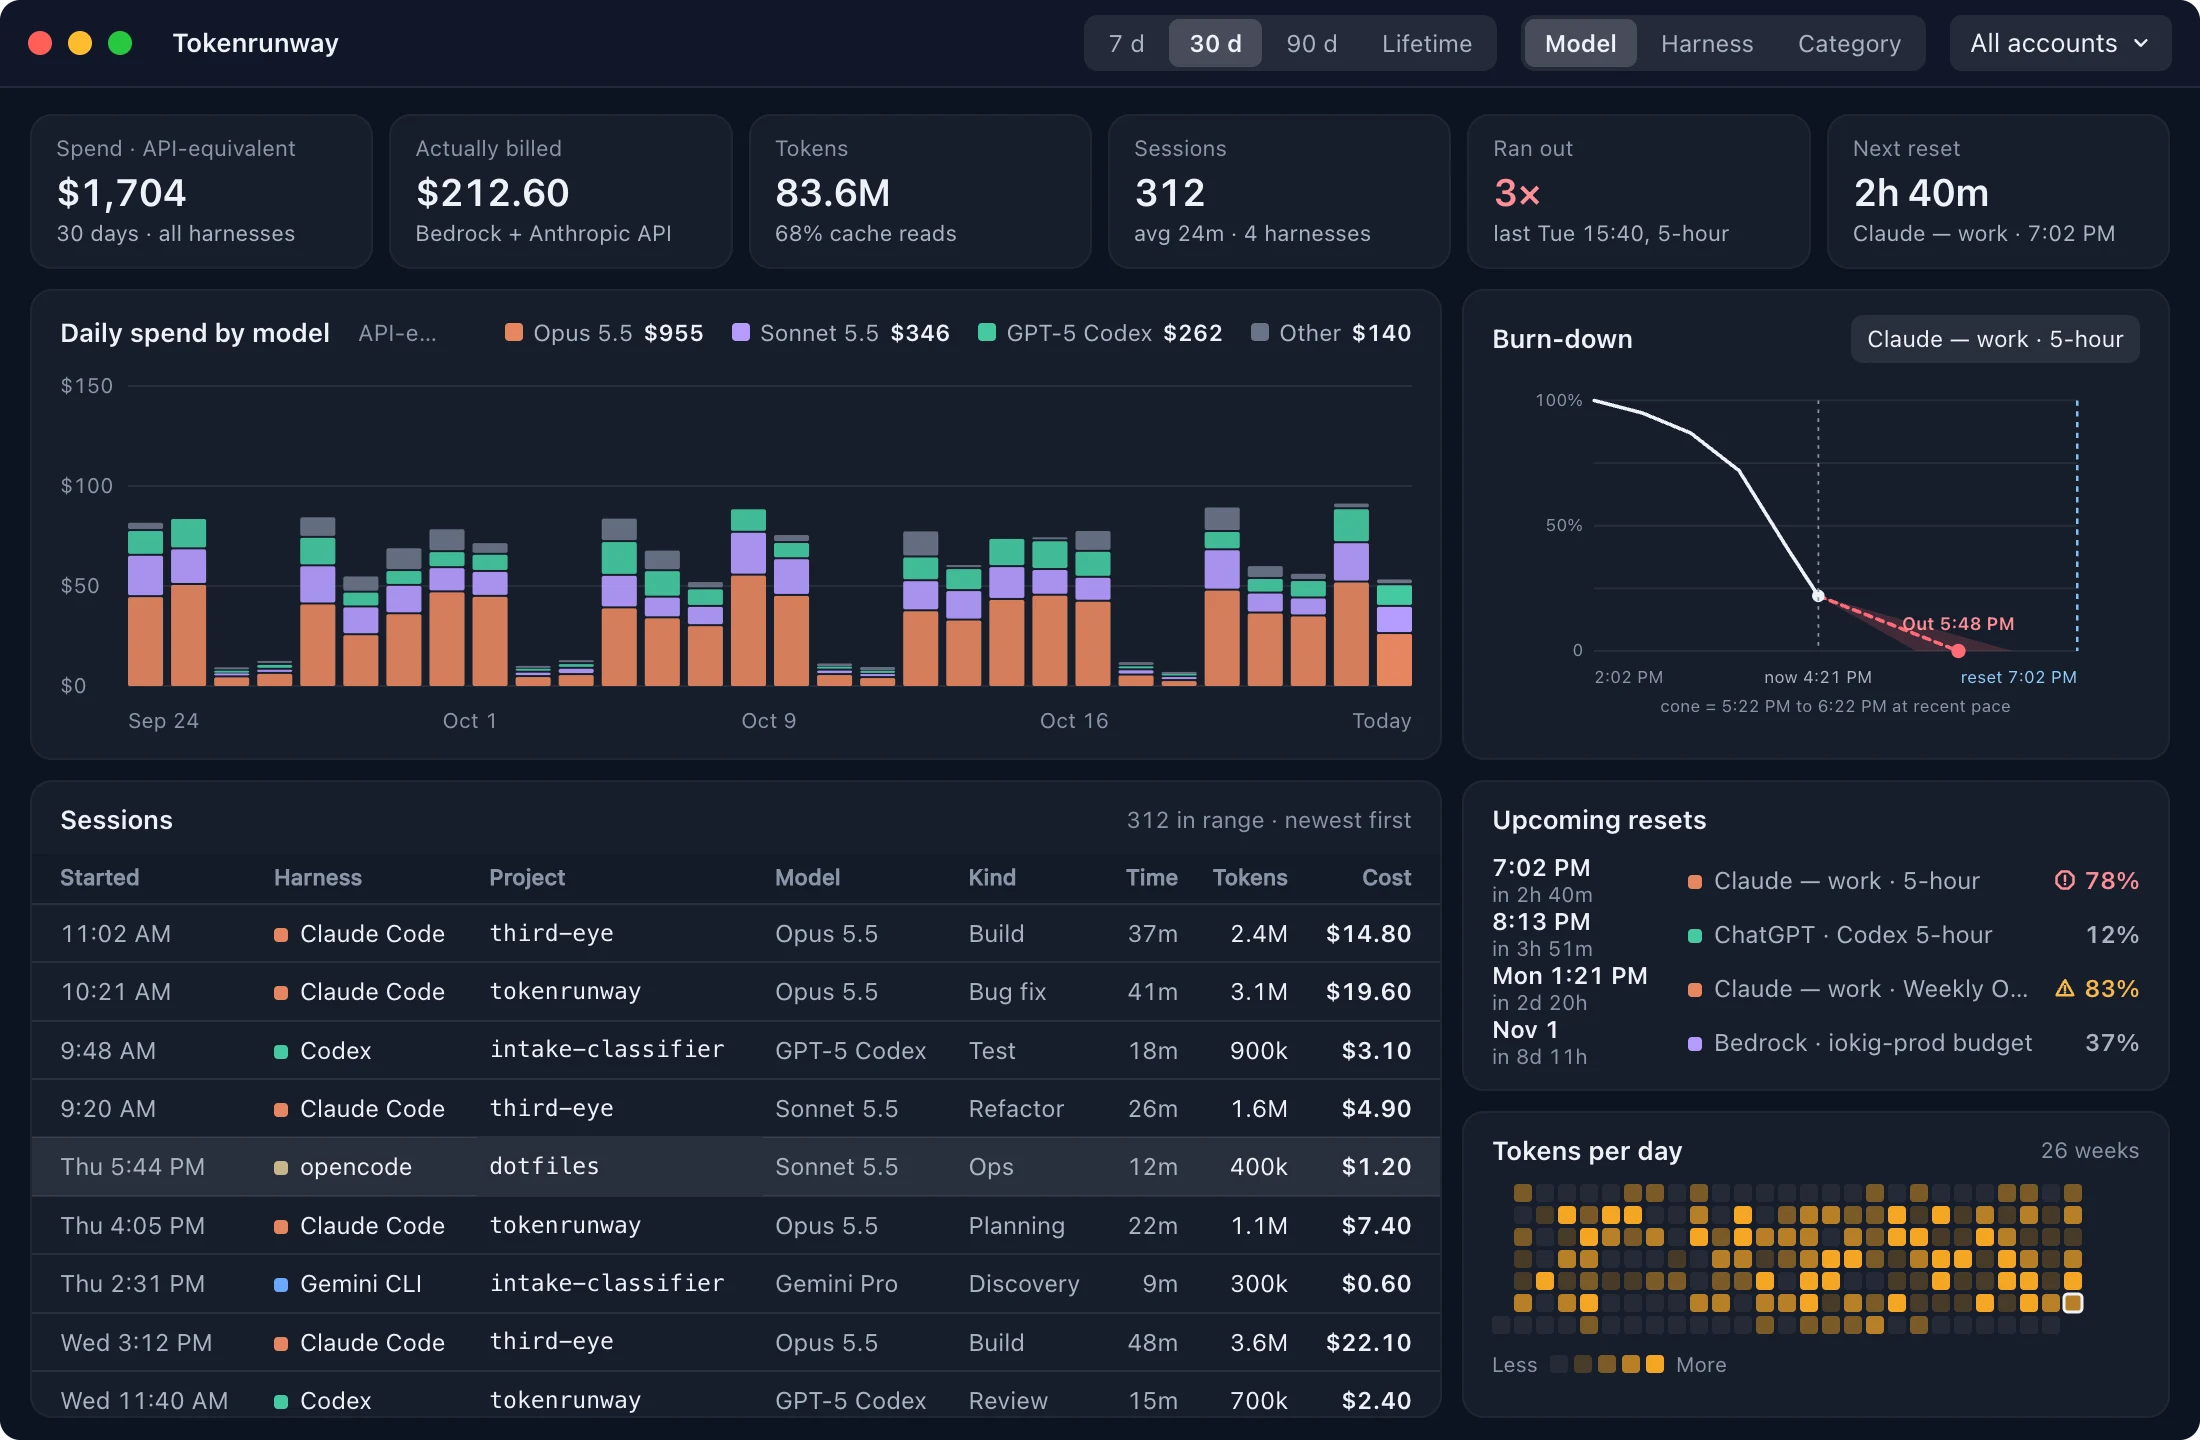Open the Ran out 3× card
The image size is (2200, 1440).
[1638, 191]
